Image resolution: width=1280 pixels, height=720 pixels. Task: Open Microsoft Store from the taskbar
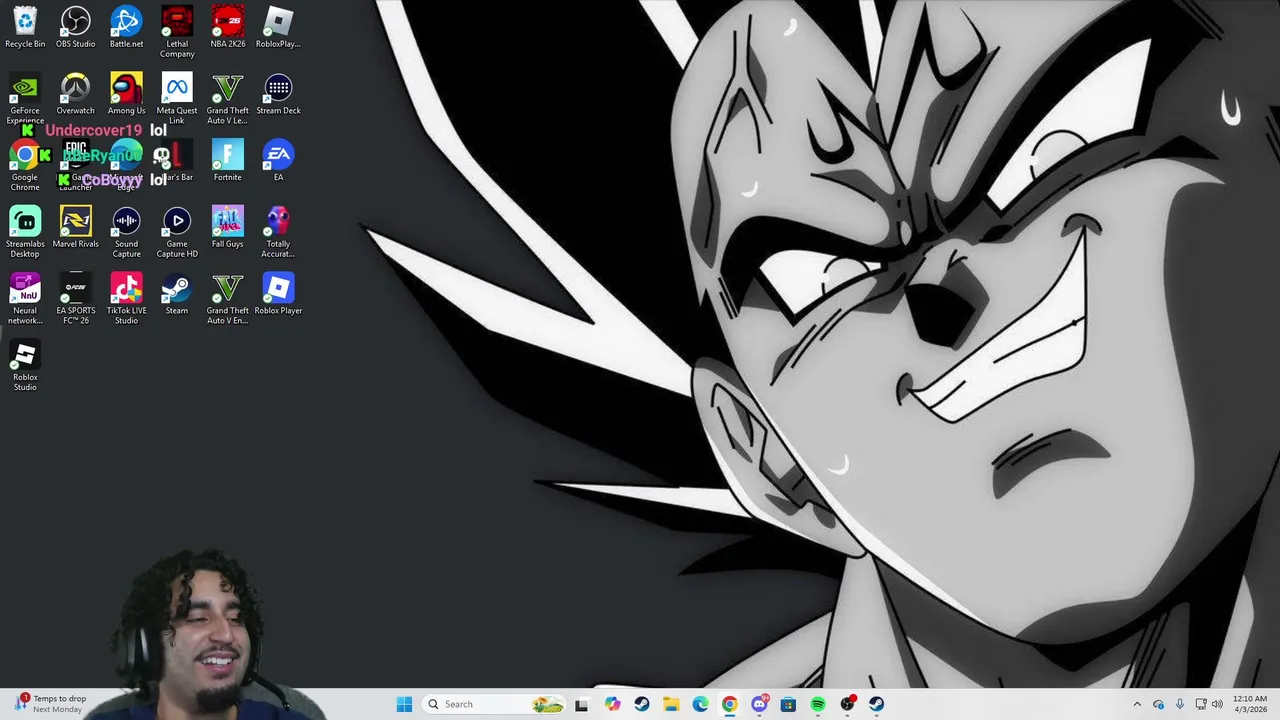click(788, 704)
